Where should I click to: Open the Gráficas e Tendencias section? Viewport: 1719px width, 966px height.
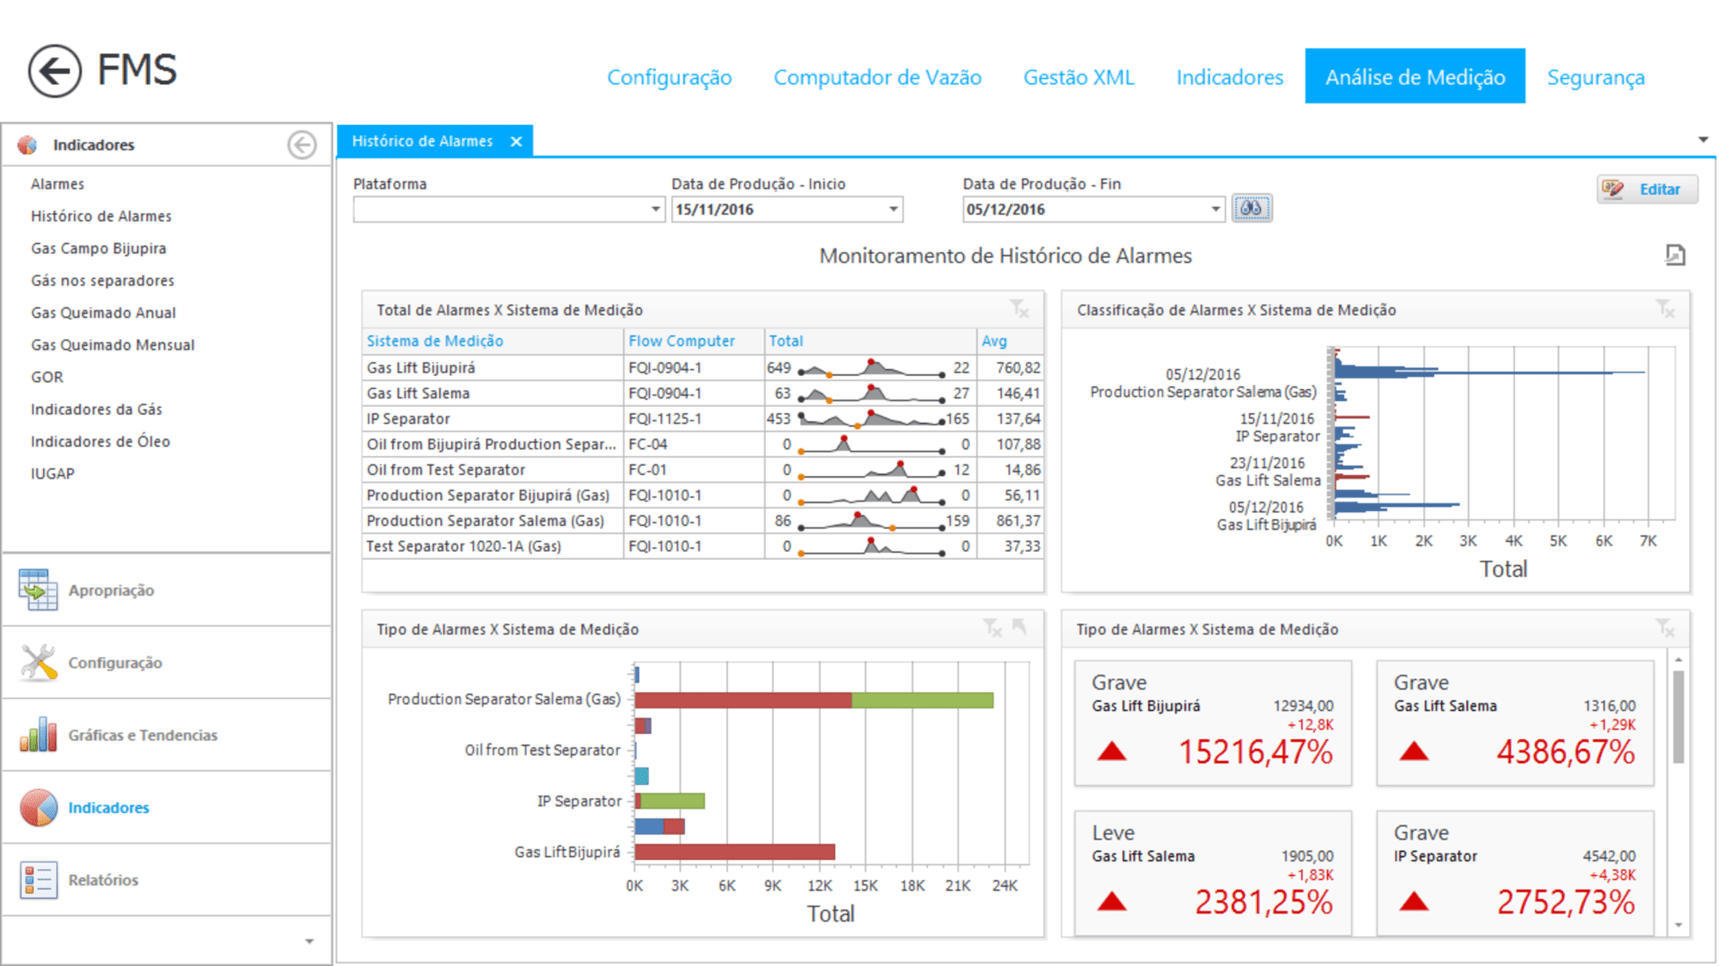click(x=142, y=735)
